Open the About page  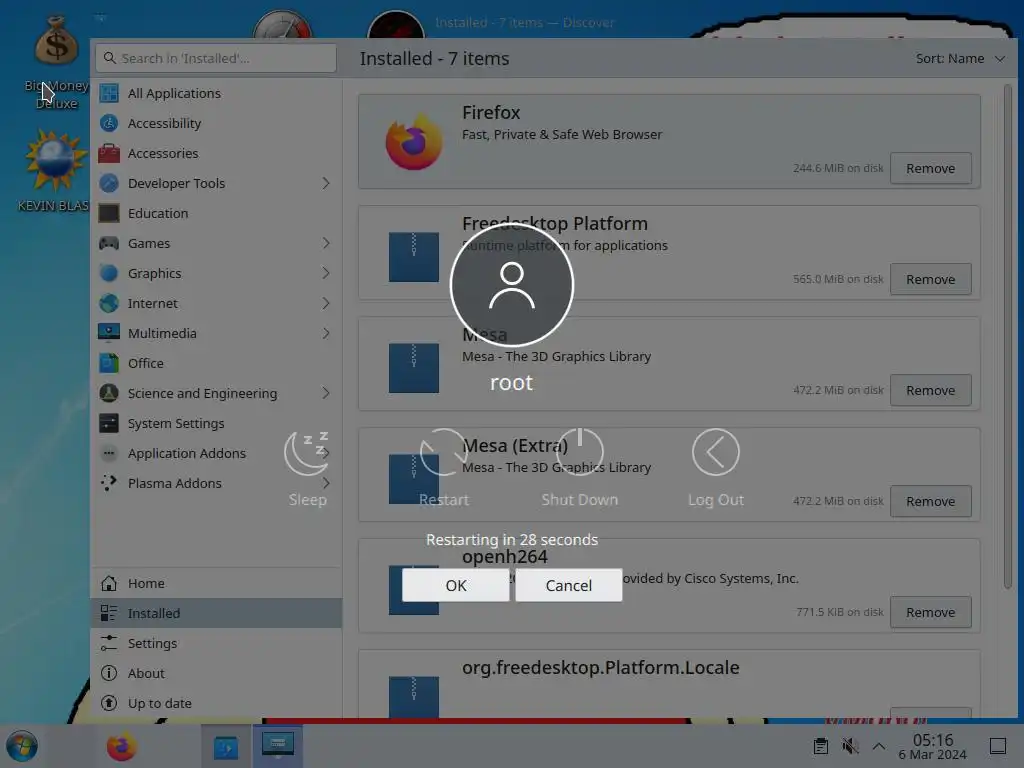click(x=216, y=673)
